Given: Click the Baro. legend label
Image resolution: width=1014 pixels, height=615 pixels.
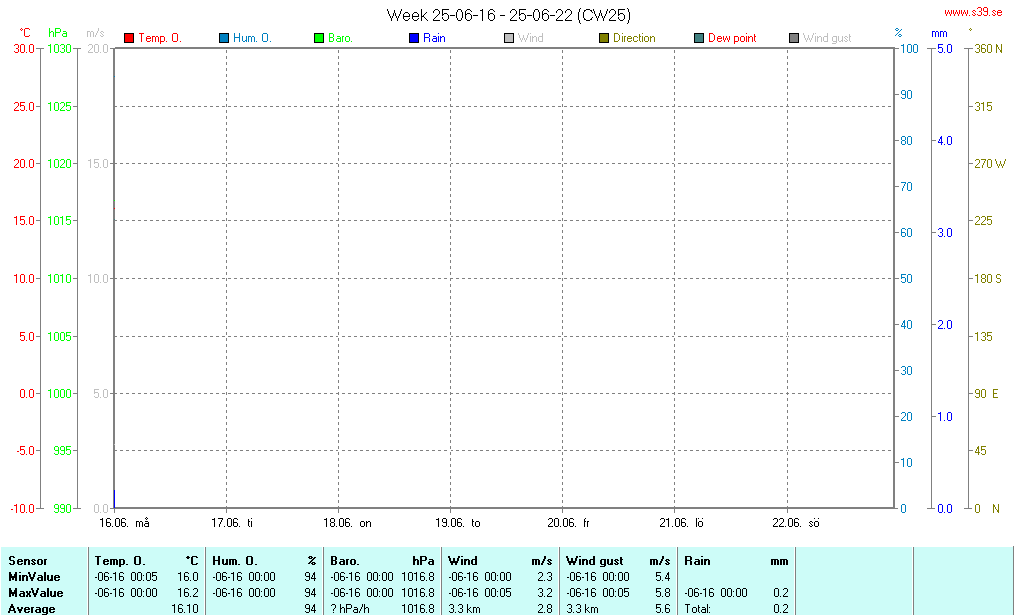Looking at the screenshot, I should click(x=340, y=38).
